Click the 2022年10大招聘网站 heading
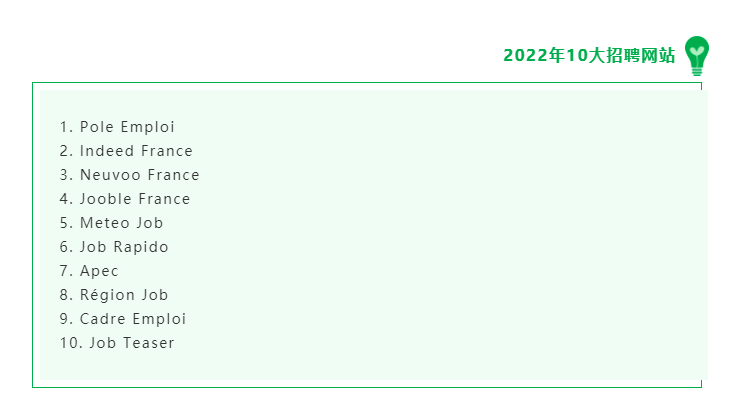The width and height of the screenshot is (732, 401). (589, 55)
